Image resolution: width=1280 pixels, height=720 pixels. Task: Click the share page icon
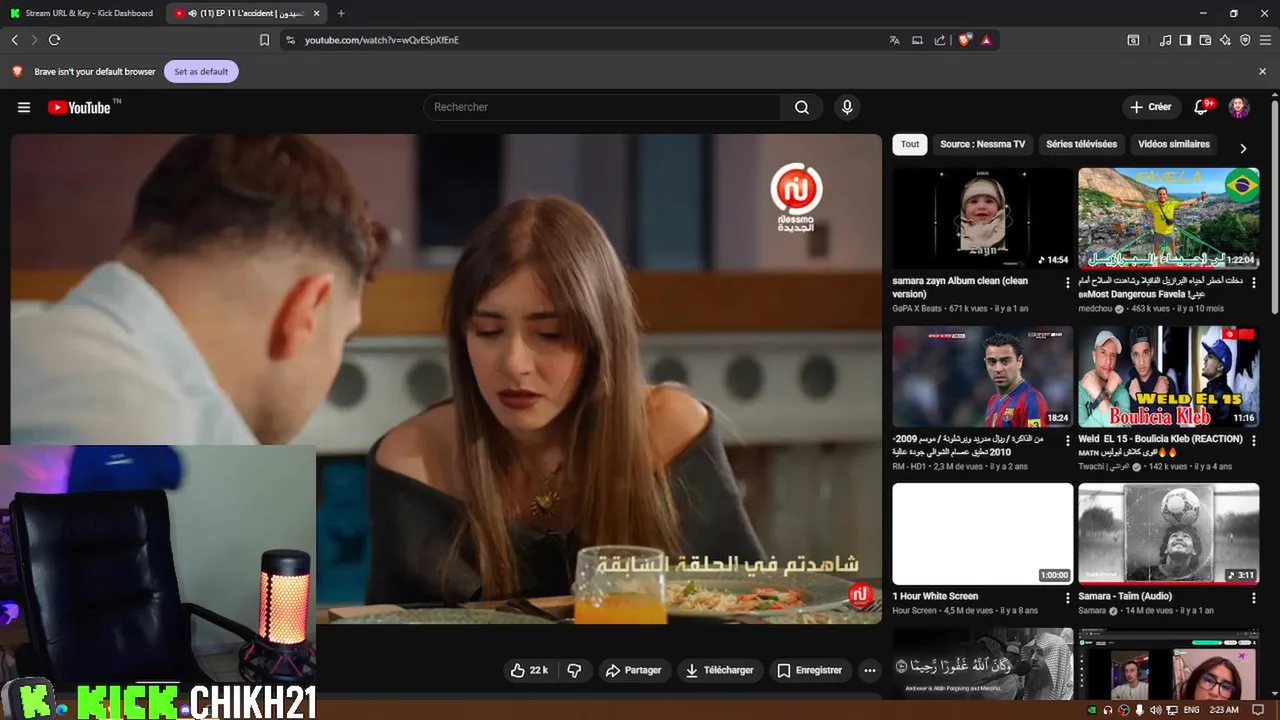pyautogui.click(x=940, y=40)
